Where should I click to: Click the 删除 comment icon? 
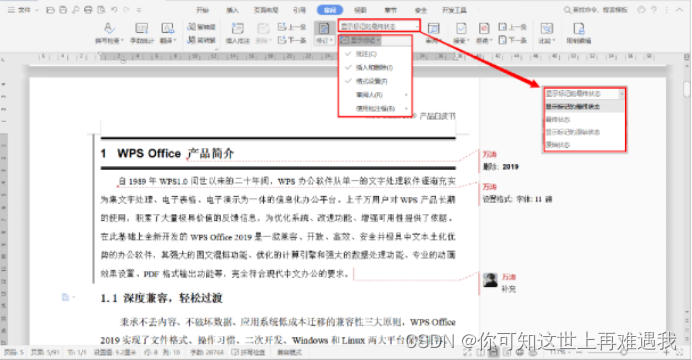pyautogui.click(x=263, y=29)
